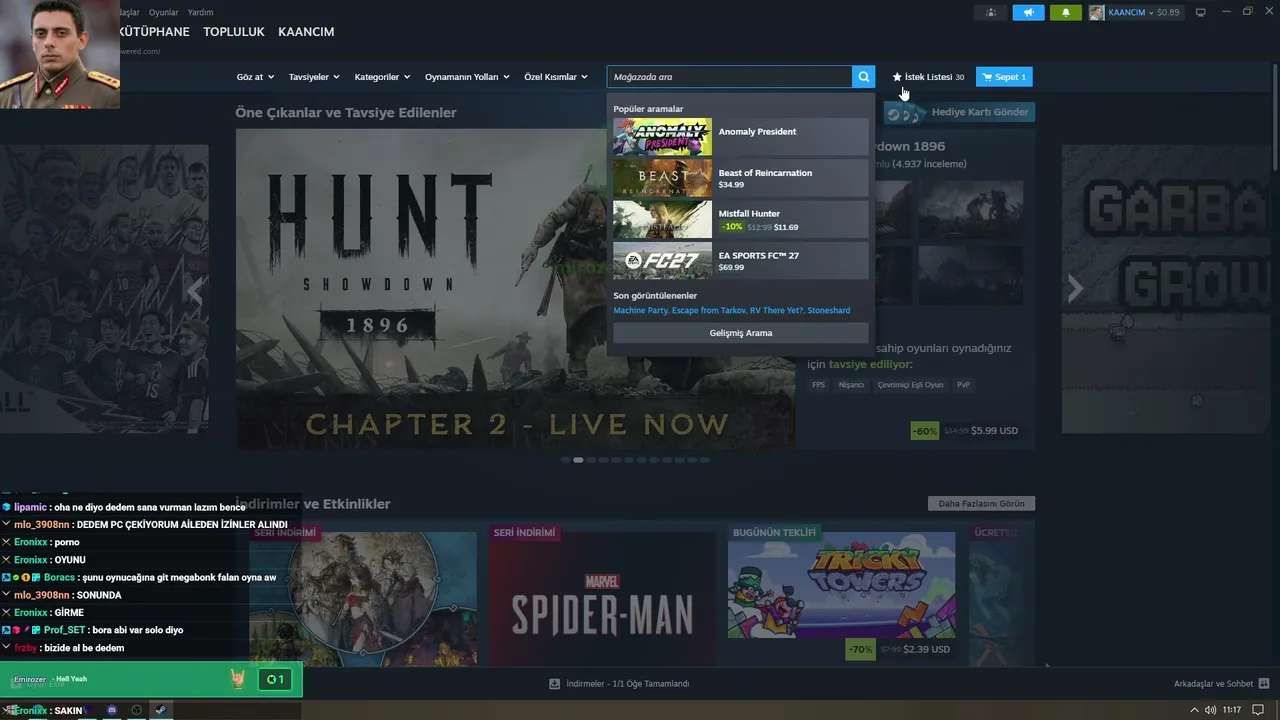Switch to the TOPLULUK tab

coord(234,32)
